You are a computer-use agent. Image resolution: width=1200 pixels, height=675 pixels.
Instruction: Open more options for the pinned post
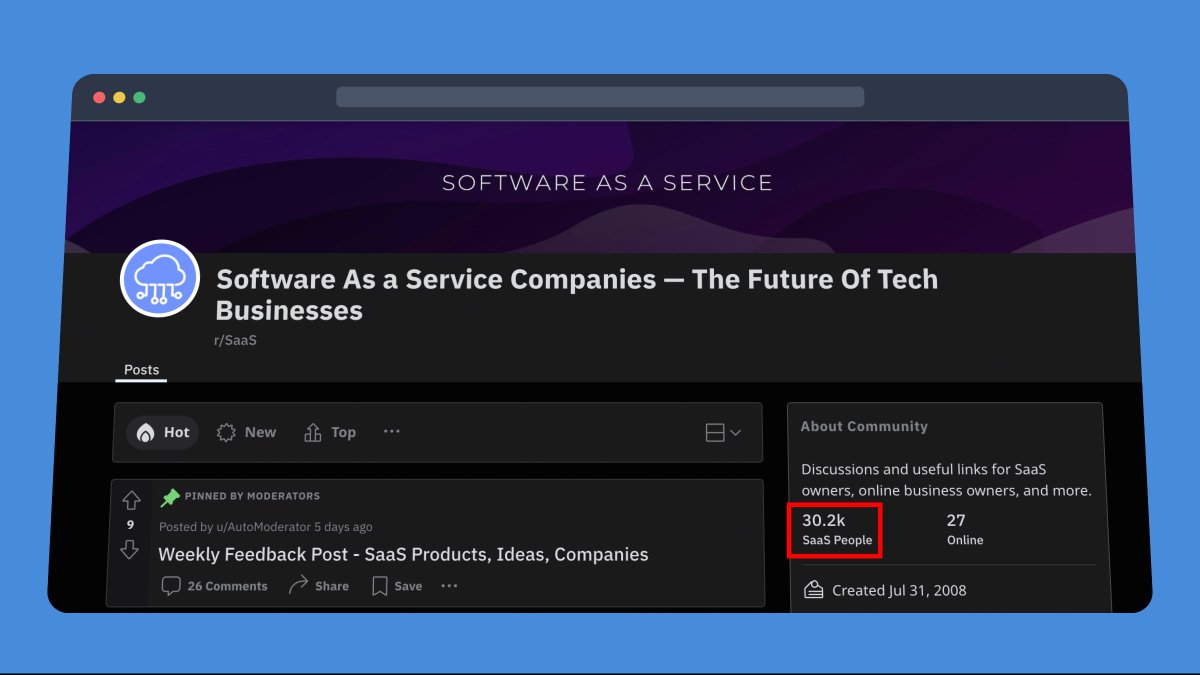click(449, 586)
